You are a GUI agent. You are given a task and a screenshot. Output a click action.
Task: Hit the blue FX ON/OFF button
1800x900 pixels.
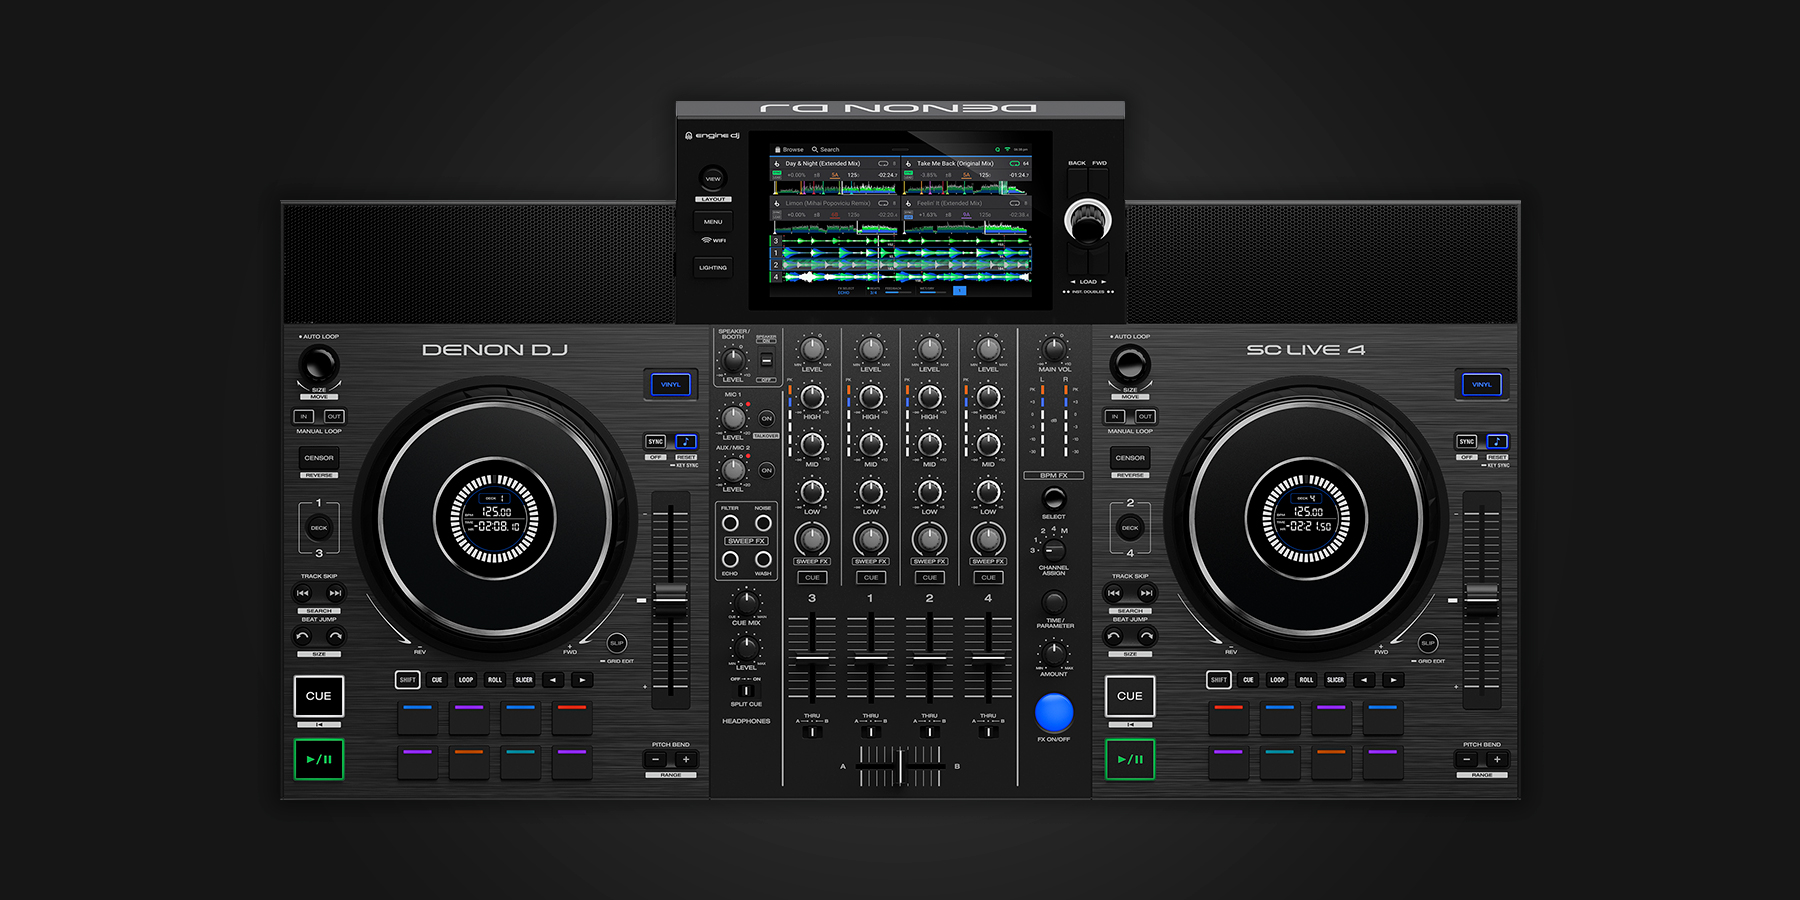pyautogui.click(x=1054, y=712)
